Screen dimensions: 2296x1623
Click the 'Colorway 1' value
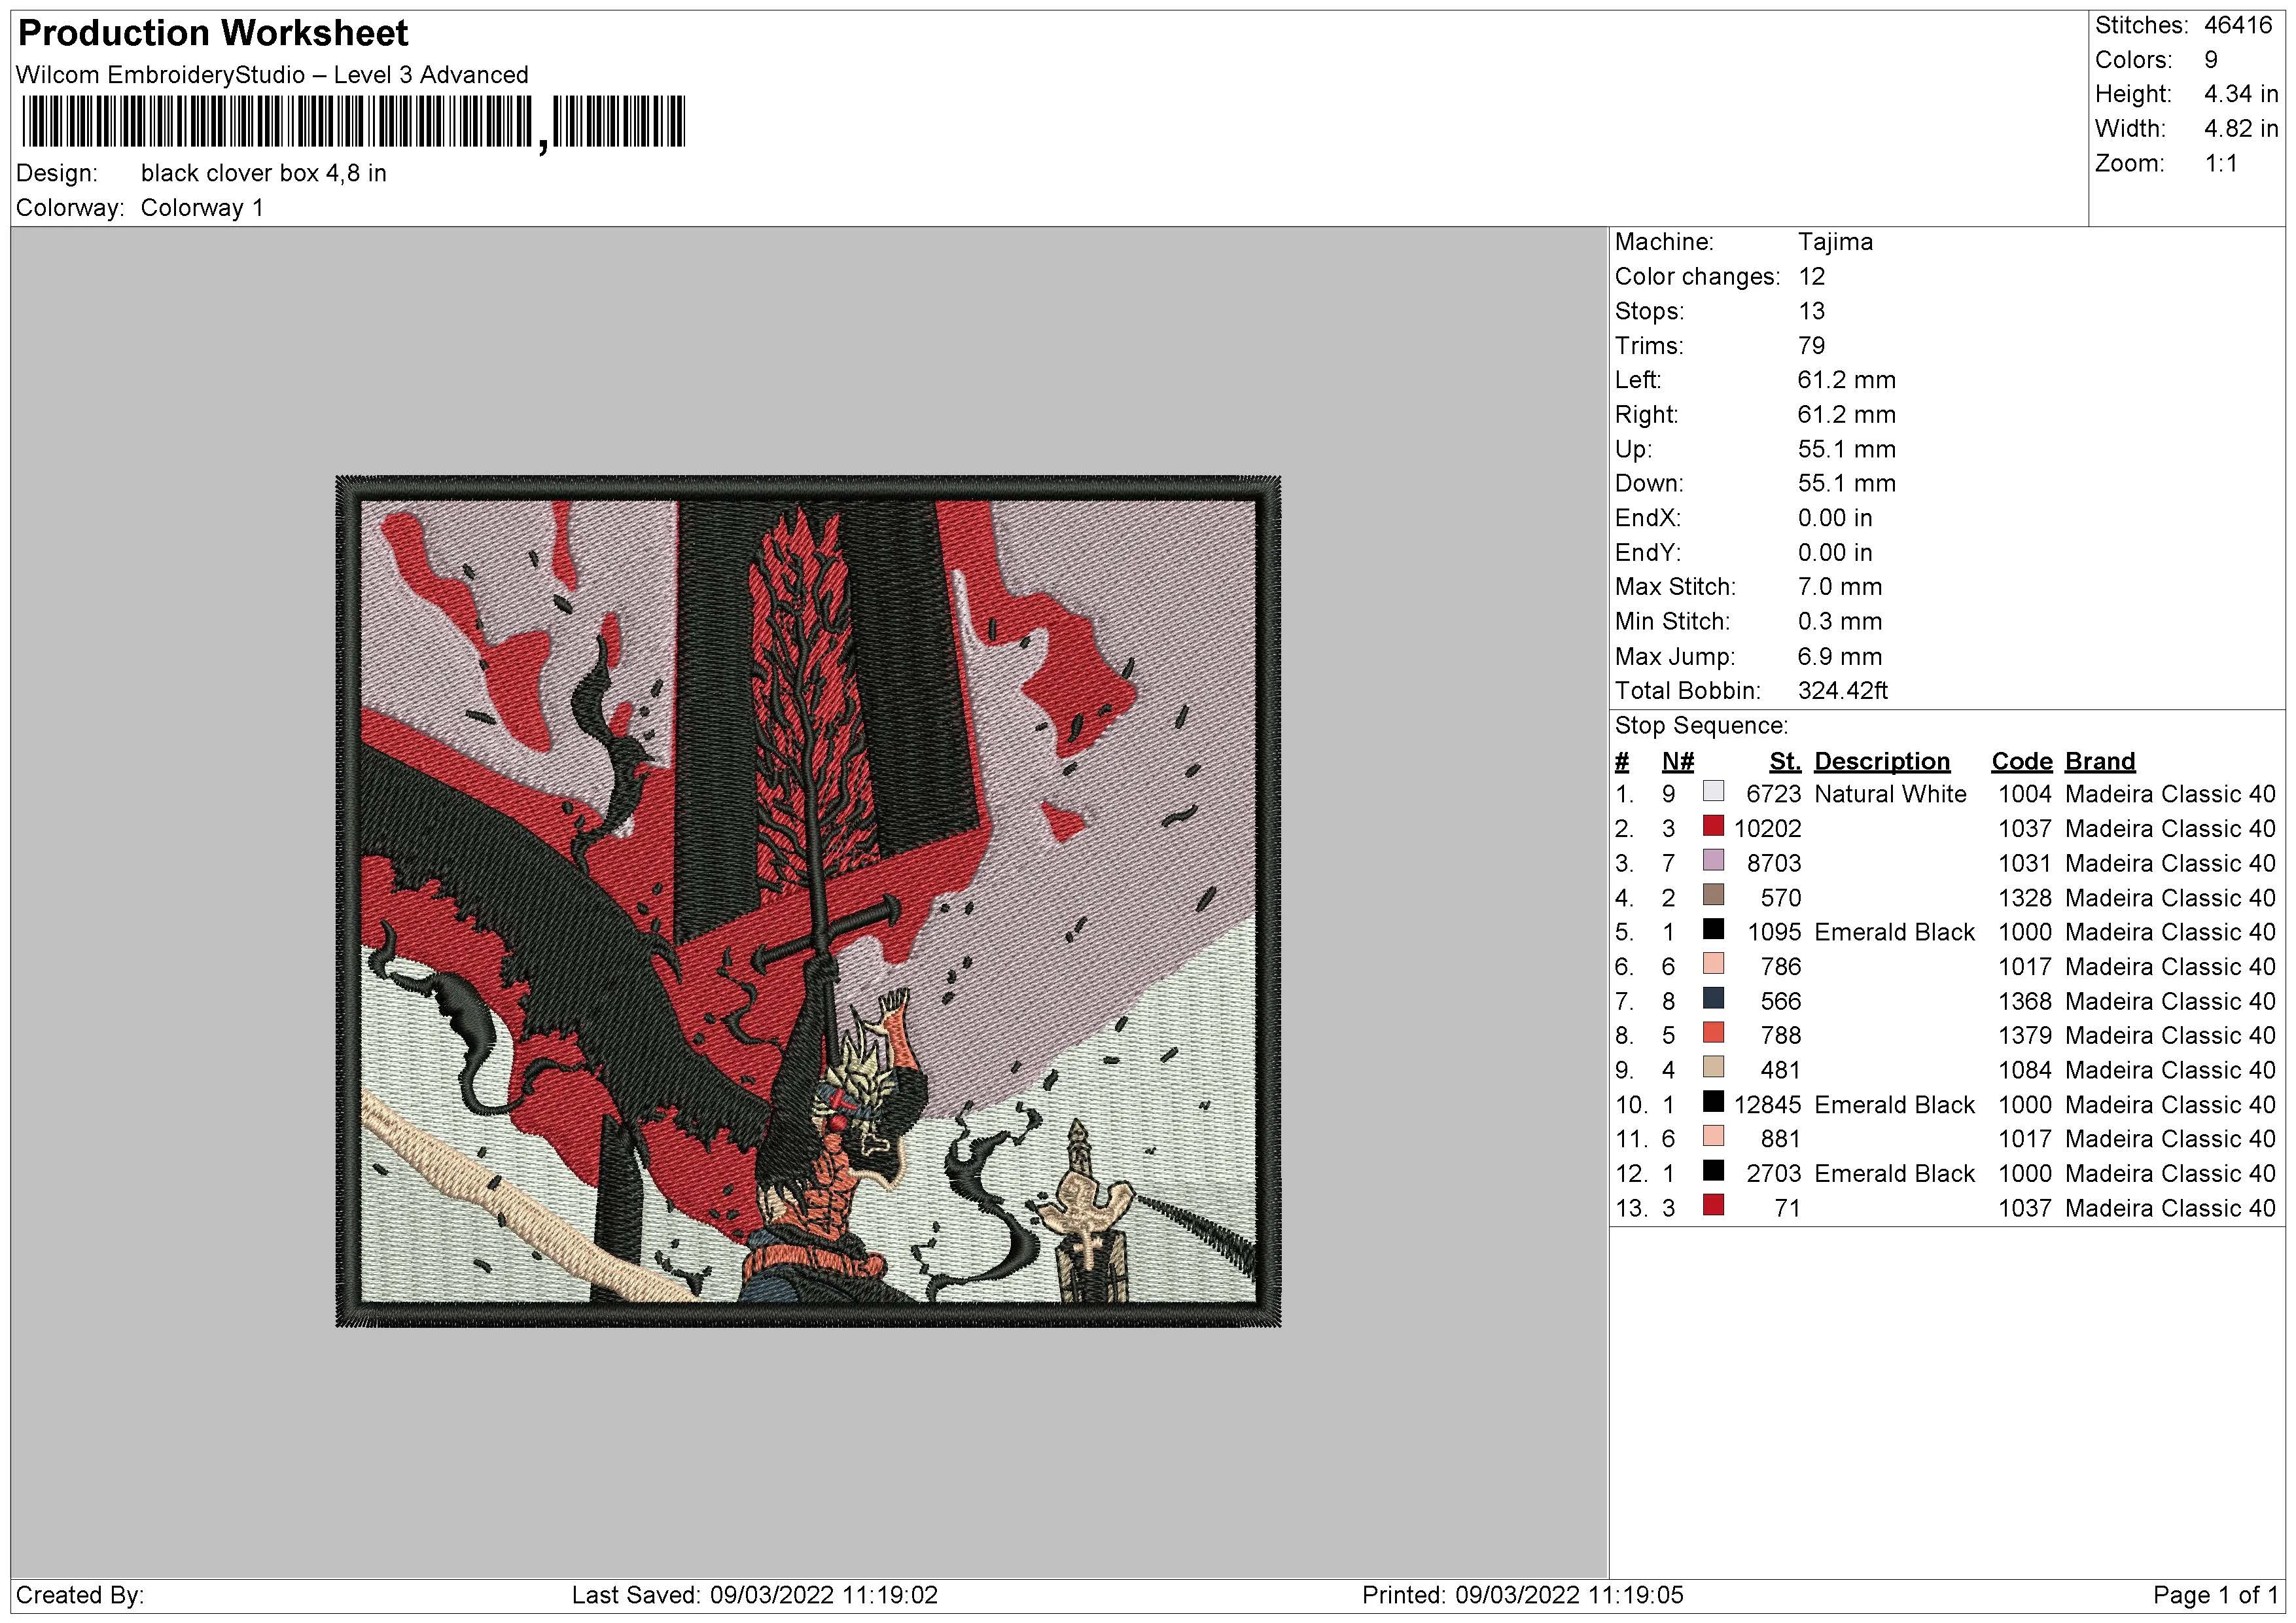[x=202, y=208]
